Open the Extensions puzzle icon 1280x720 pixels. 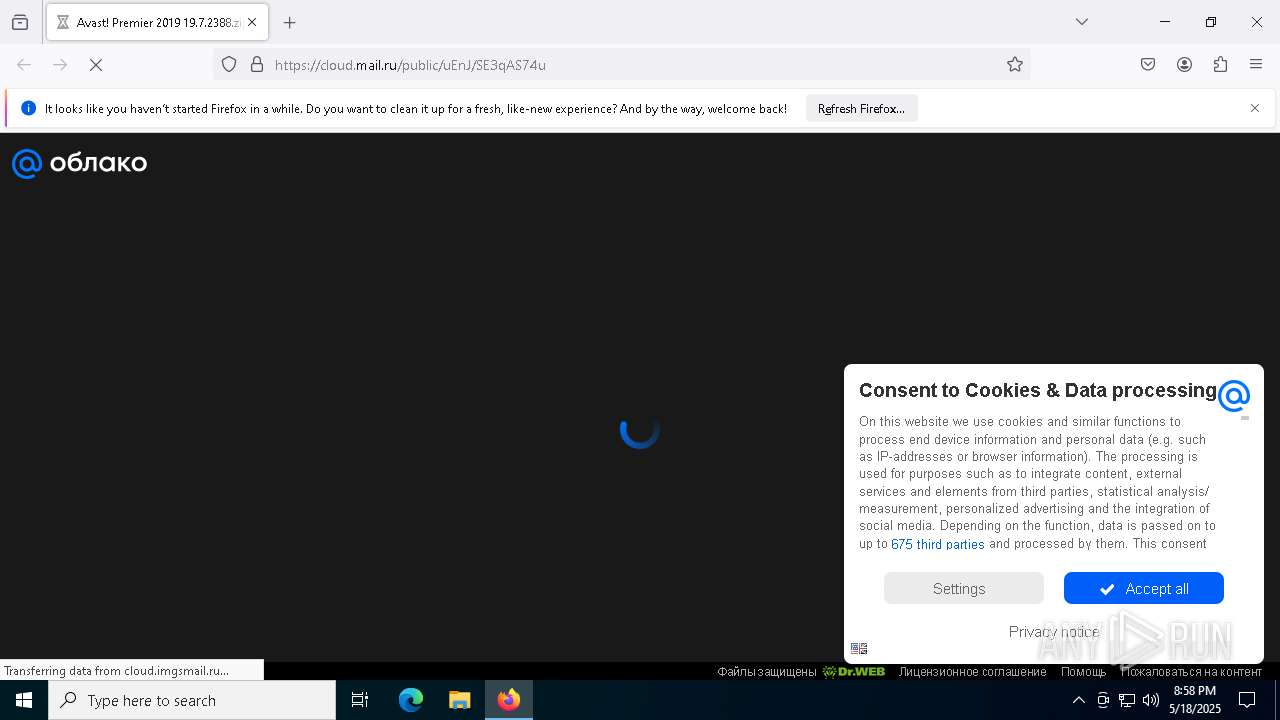1220,65
